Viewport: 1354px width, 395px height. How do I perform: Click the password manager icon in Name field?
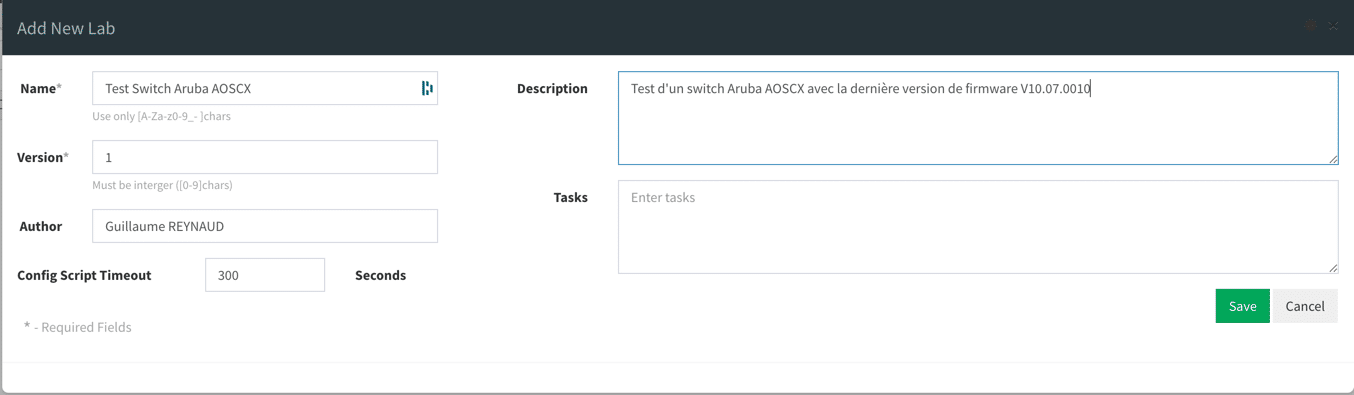pos(427,88)
